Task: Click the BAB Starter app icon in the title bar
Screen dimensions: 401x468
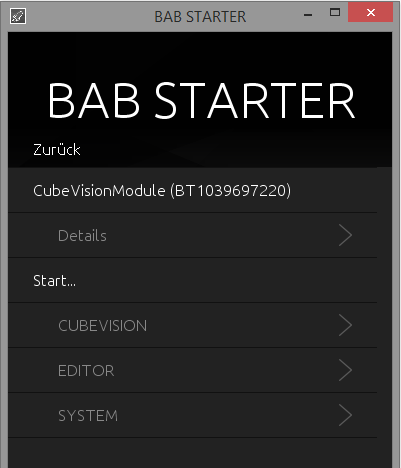Action: [x=18, y=16]
